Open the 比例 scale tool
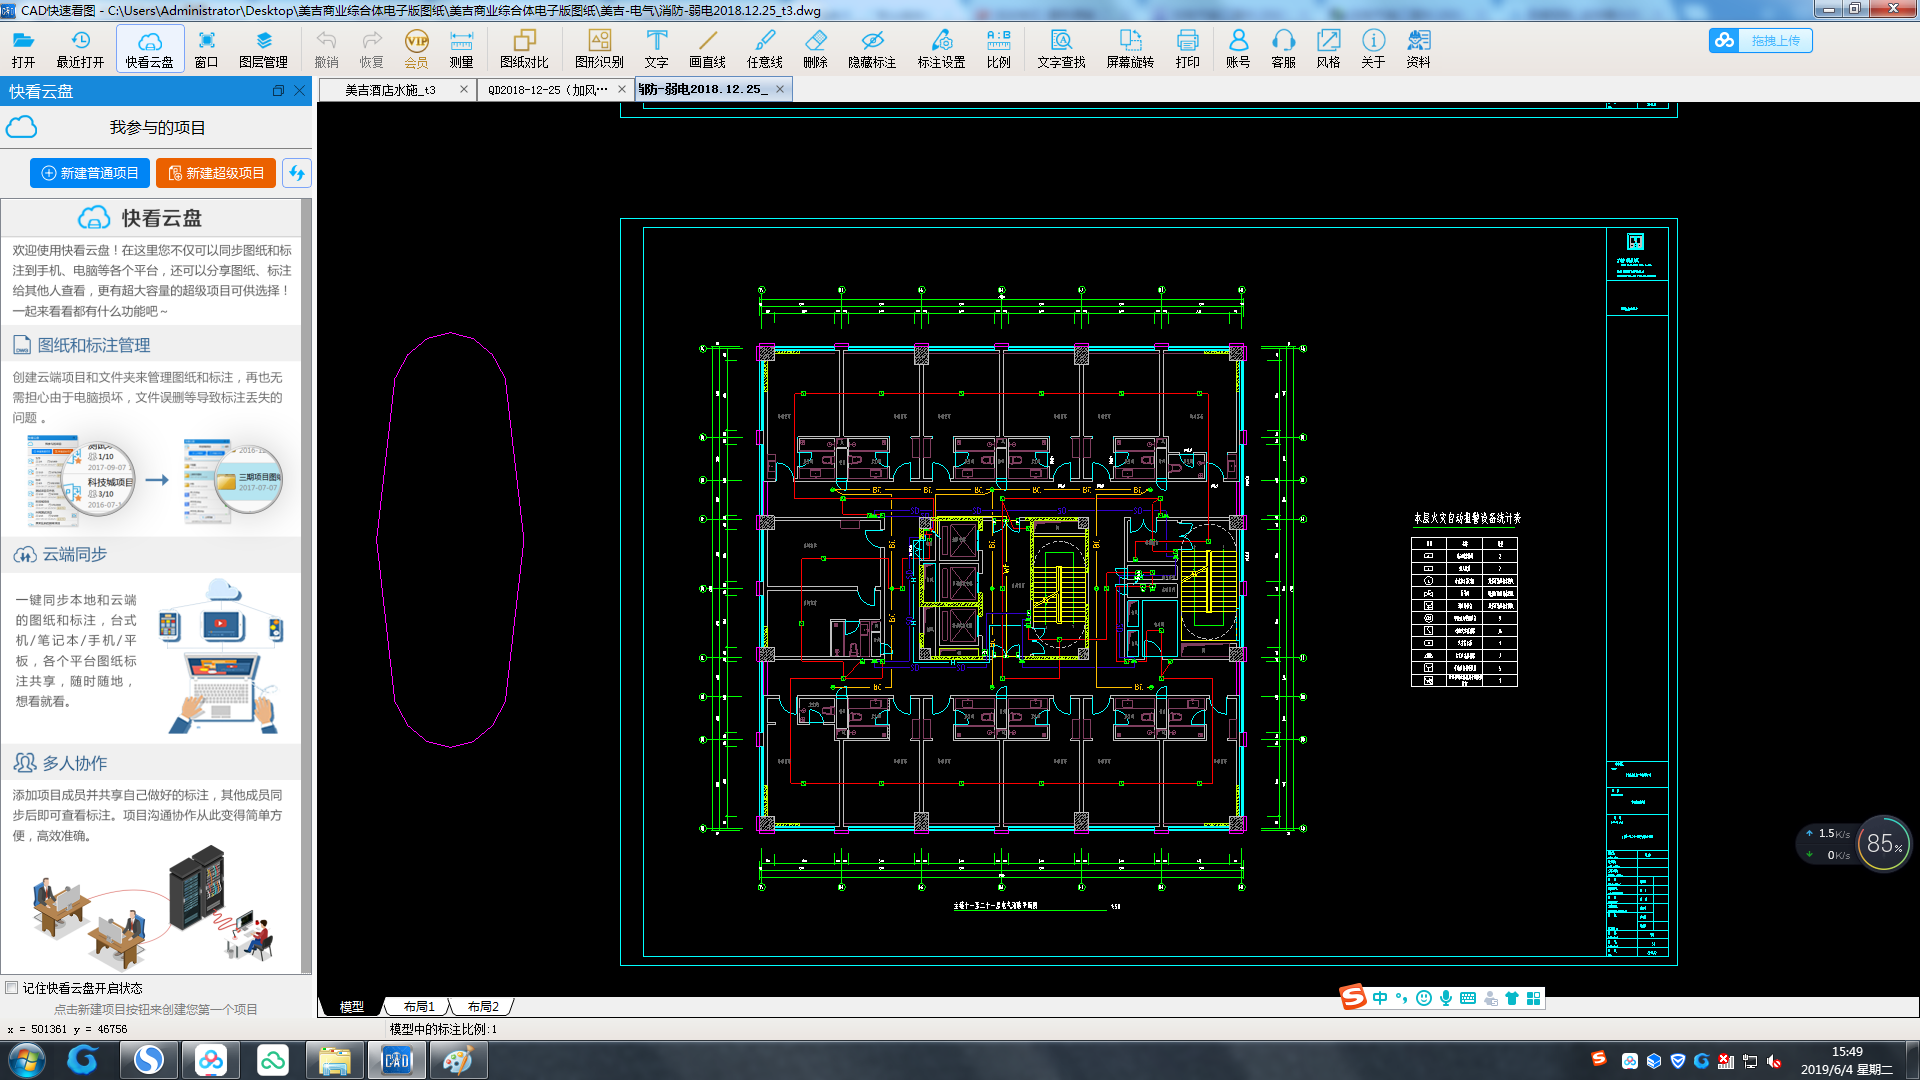 pos(998,48)
